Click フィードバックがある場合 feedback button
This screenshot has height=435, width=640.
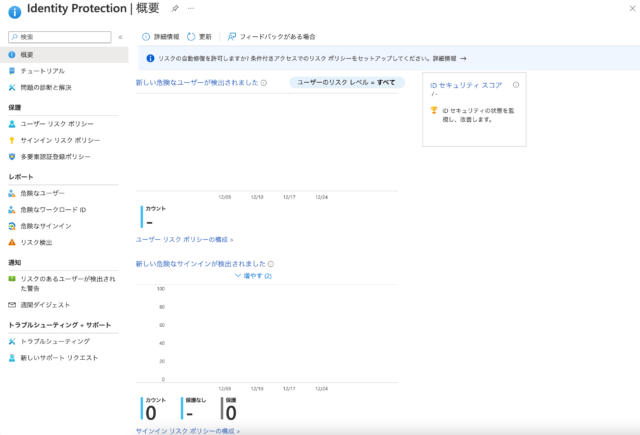pyautogui.click(x=271, y=37)
